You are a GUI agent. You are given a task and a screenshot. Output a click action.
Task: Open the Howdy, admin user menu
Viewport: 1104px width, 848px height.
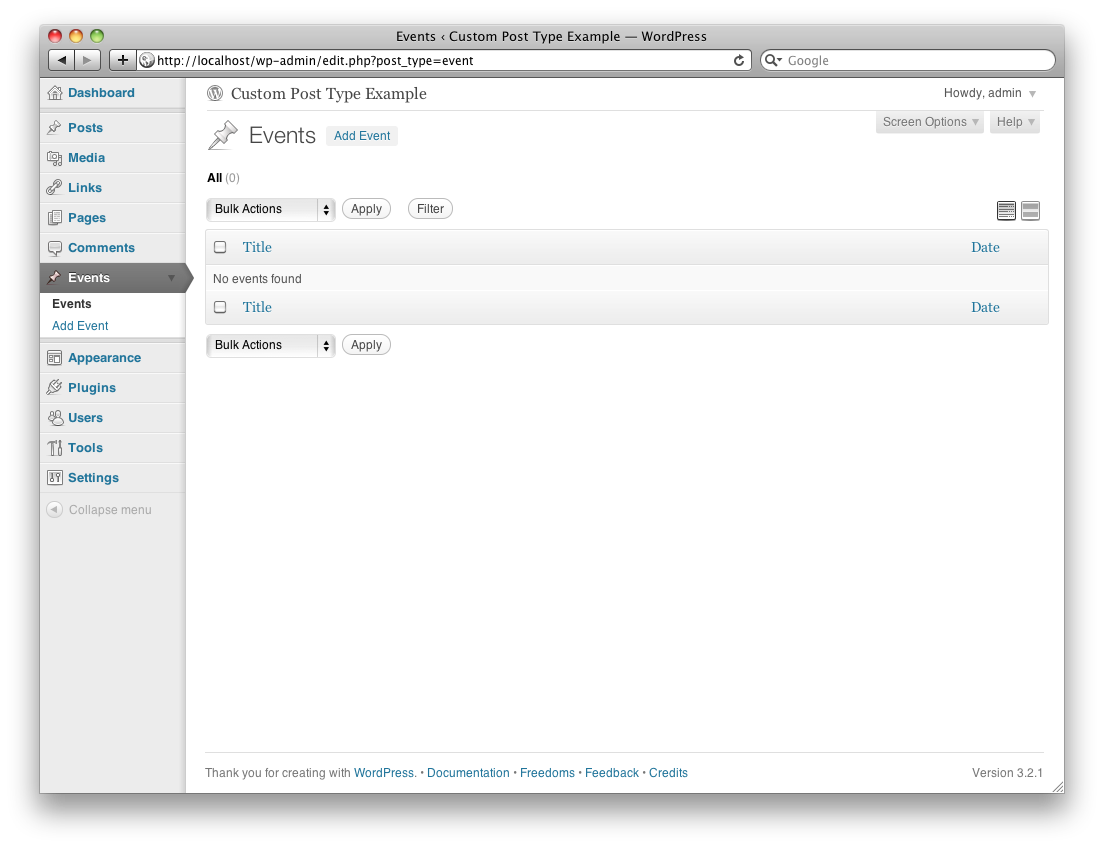[x=989, y=93]
